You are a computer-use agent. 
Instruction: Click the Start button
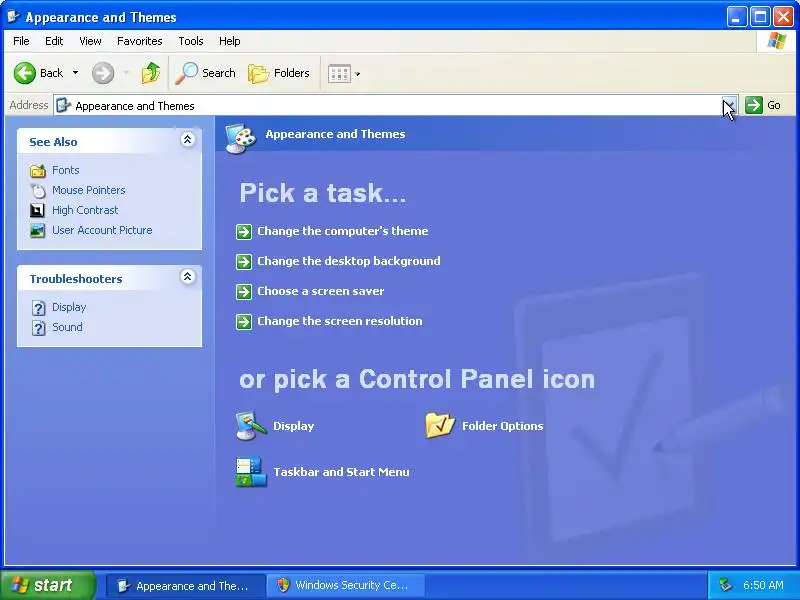pos(47,585)
